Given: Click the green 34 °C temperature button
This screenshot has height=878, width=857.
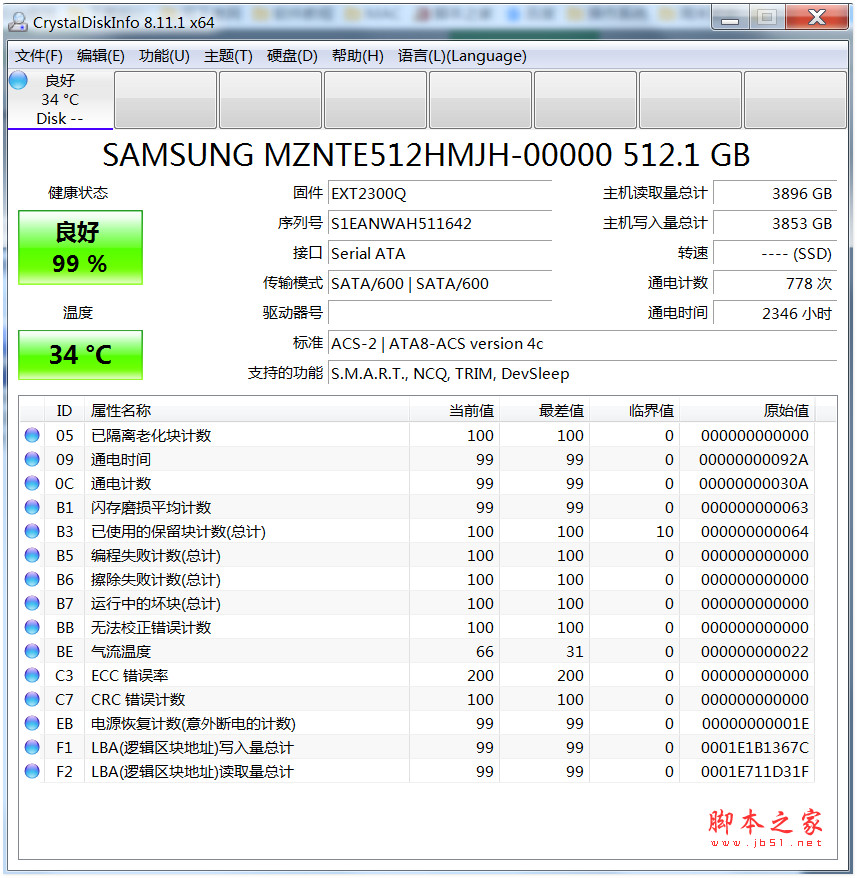Looking at the screenshot, I should coord(80,355).
